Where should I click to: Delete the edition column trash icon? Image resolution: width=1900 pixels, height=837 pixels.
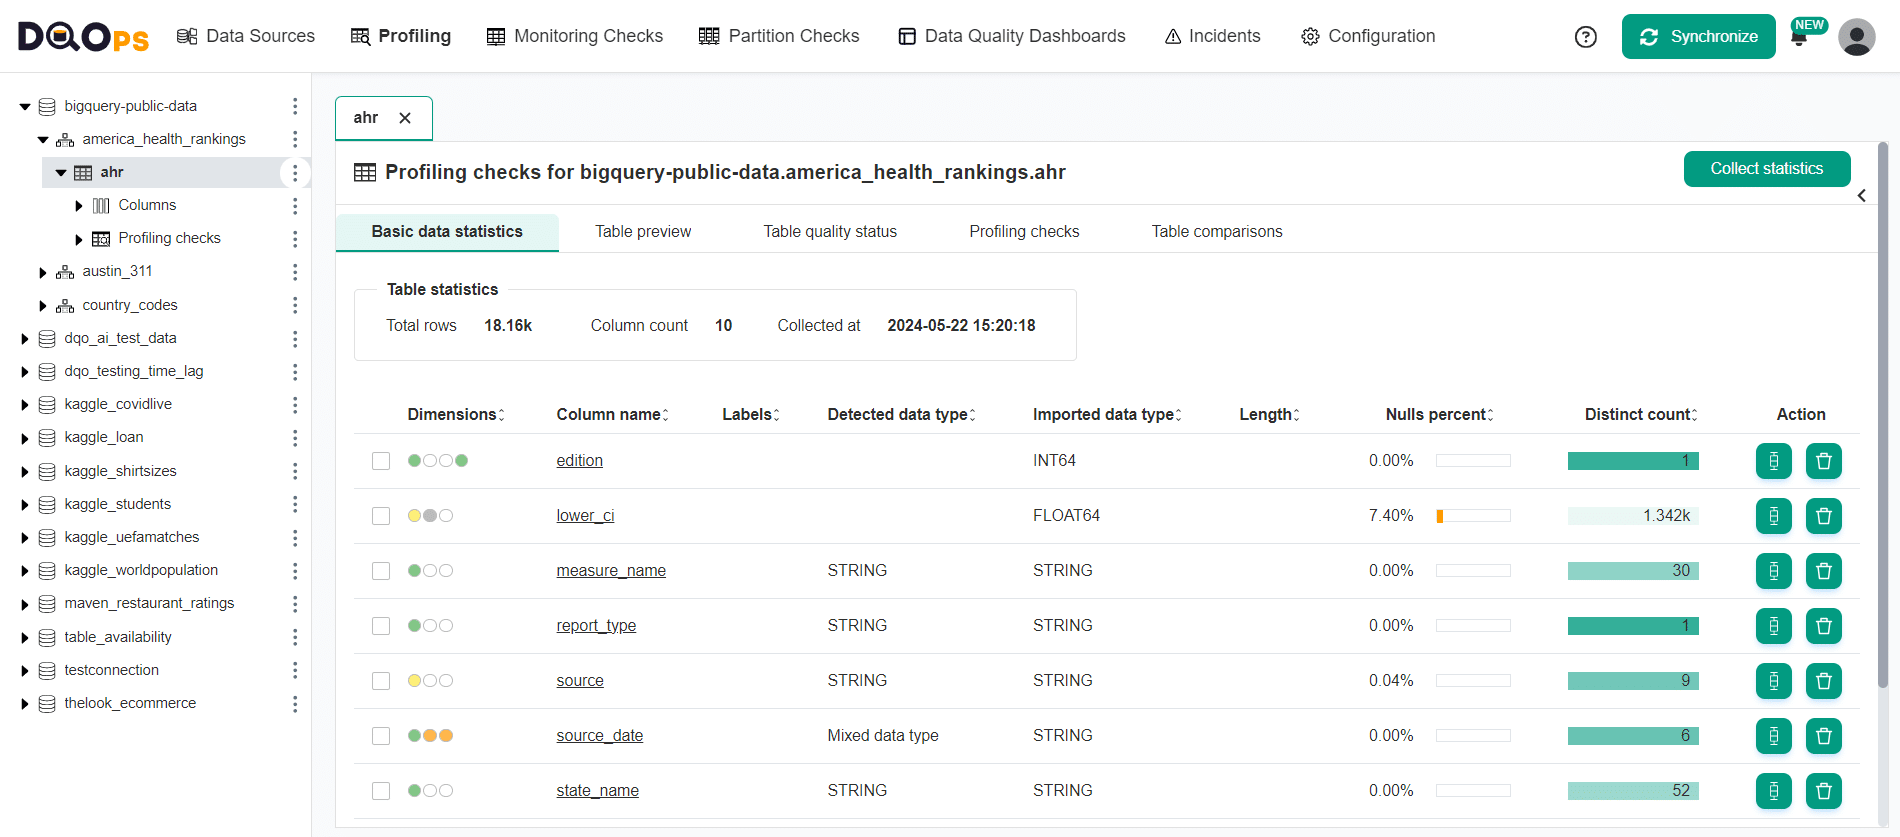[1824, 461]
